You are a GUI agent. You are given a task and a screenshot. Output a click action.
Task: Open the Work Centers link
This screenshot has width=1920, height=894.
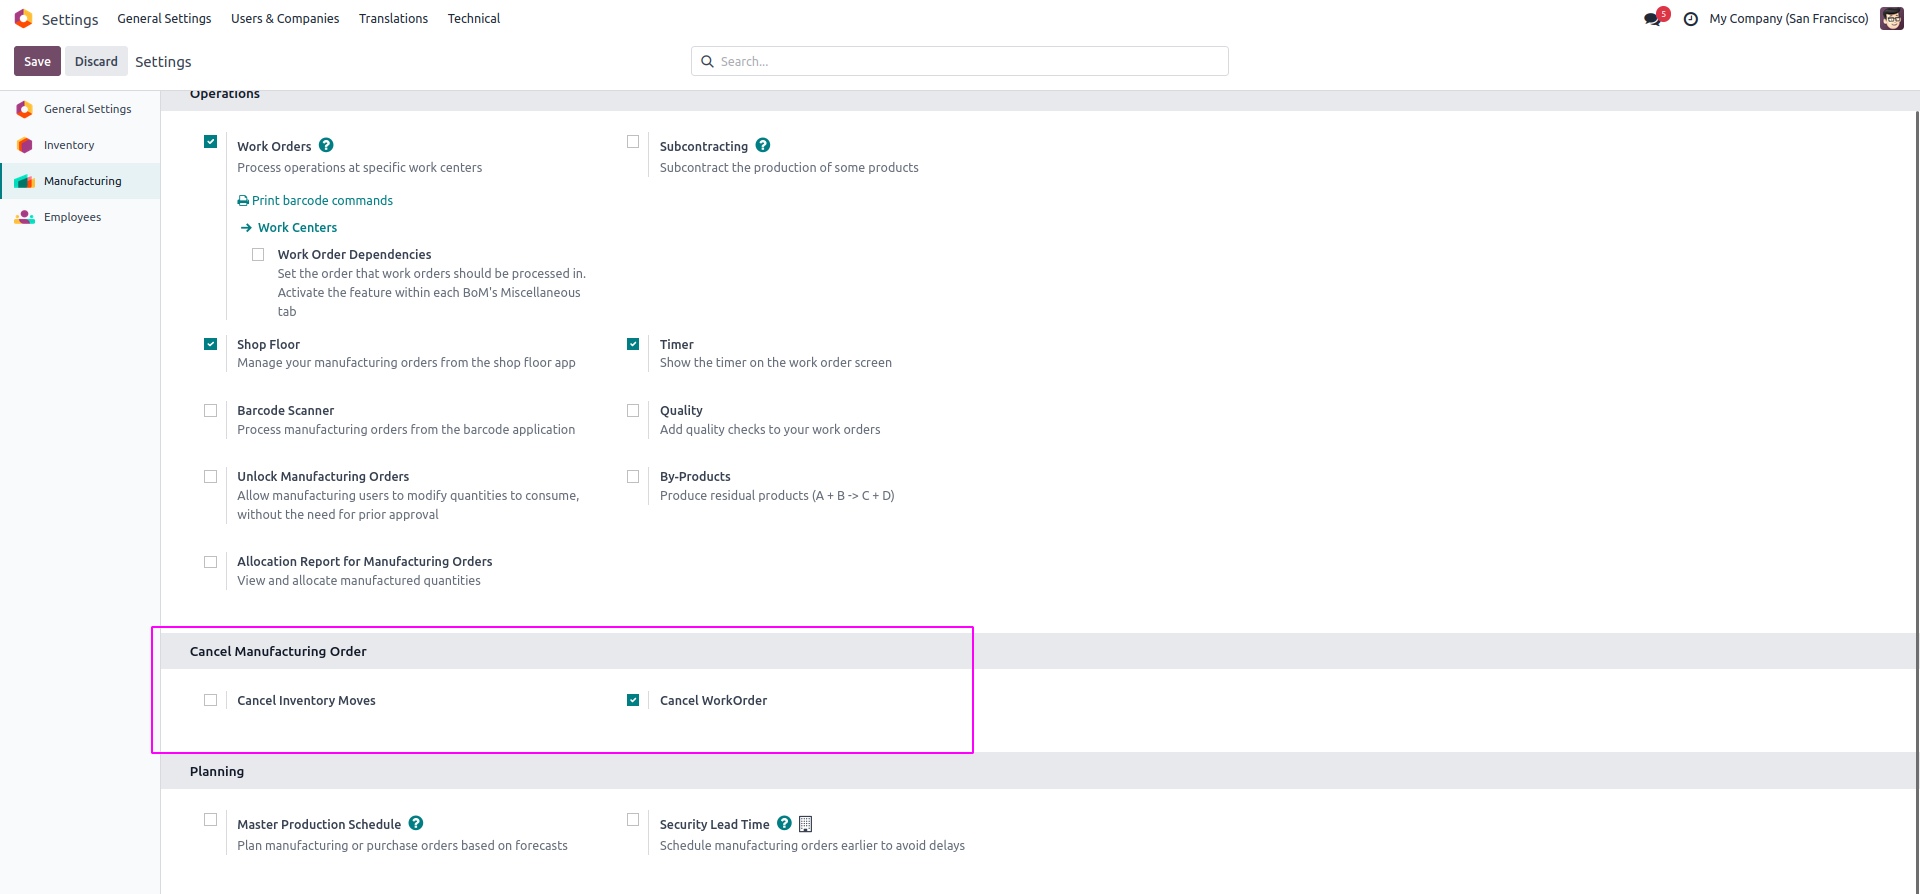point(297,228)
